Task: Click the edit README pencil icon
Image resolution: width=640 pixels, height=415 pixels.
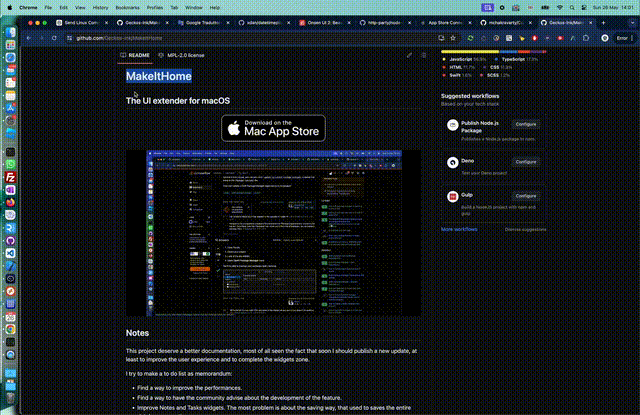Action: (x=409, y=55)
